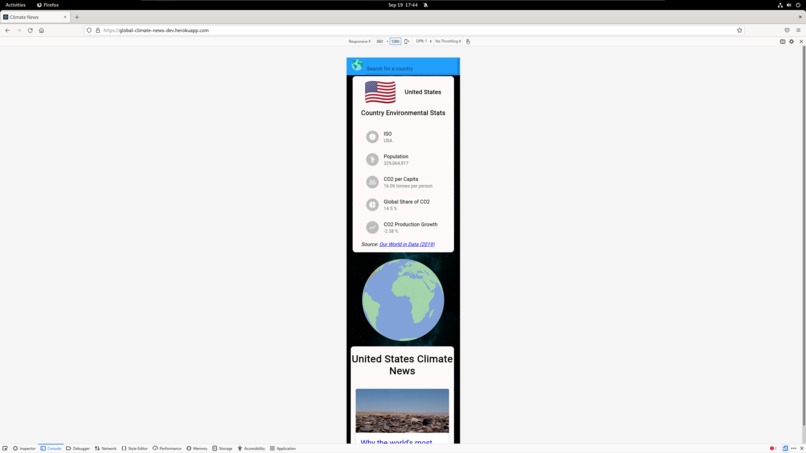Switch to the Network tab
Screen dimensions: 806x453
click(105, 448)
